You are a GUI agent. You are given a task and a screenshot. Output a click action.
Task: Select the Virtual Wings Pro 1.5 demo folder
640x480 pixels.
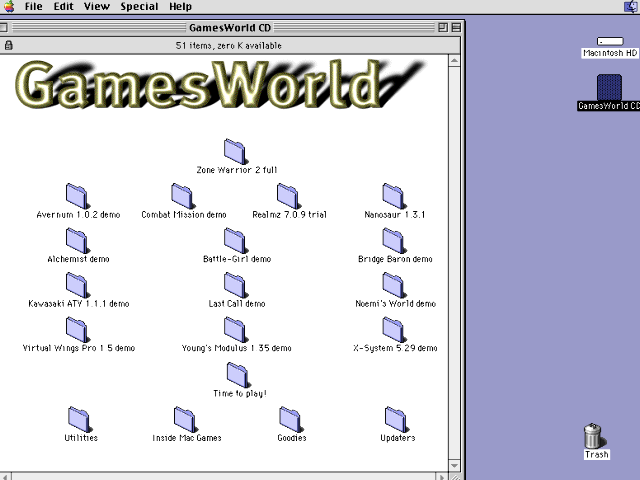(x=77, y=330)
